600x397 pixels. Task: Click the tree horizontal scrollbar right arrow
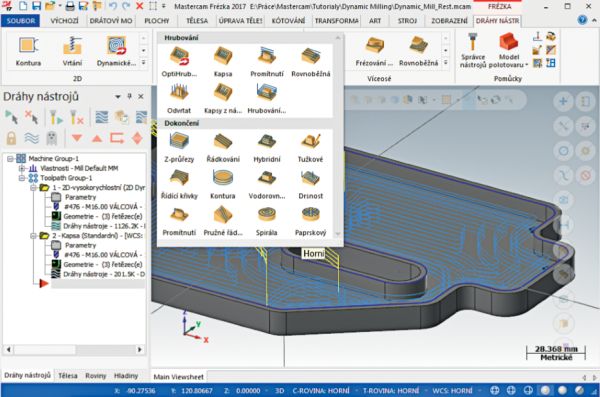tap(140, 350)
